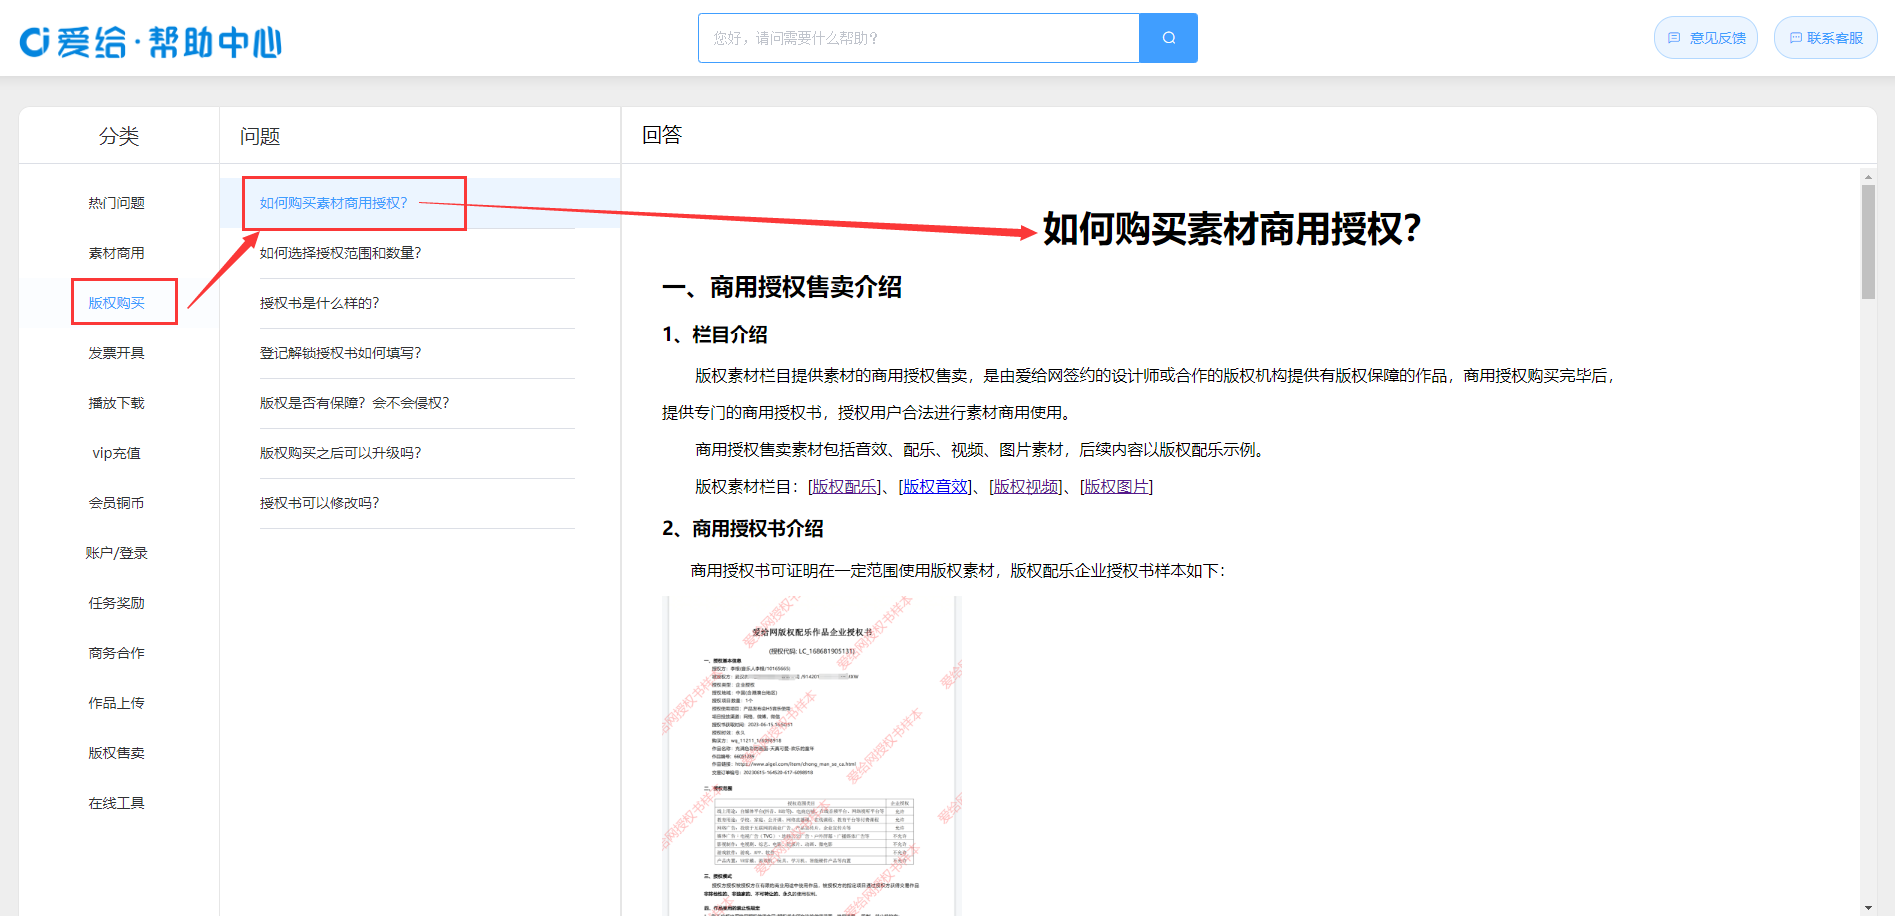Click the 分类 column header

point(119,136)
